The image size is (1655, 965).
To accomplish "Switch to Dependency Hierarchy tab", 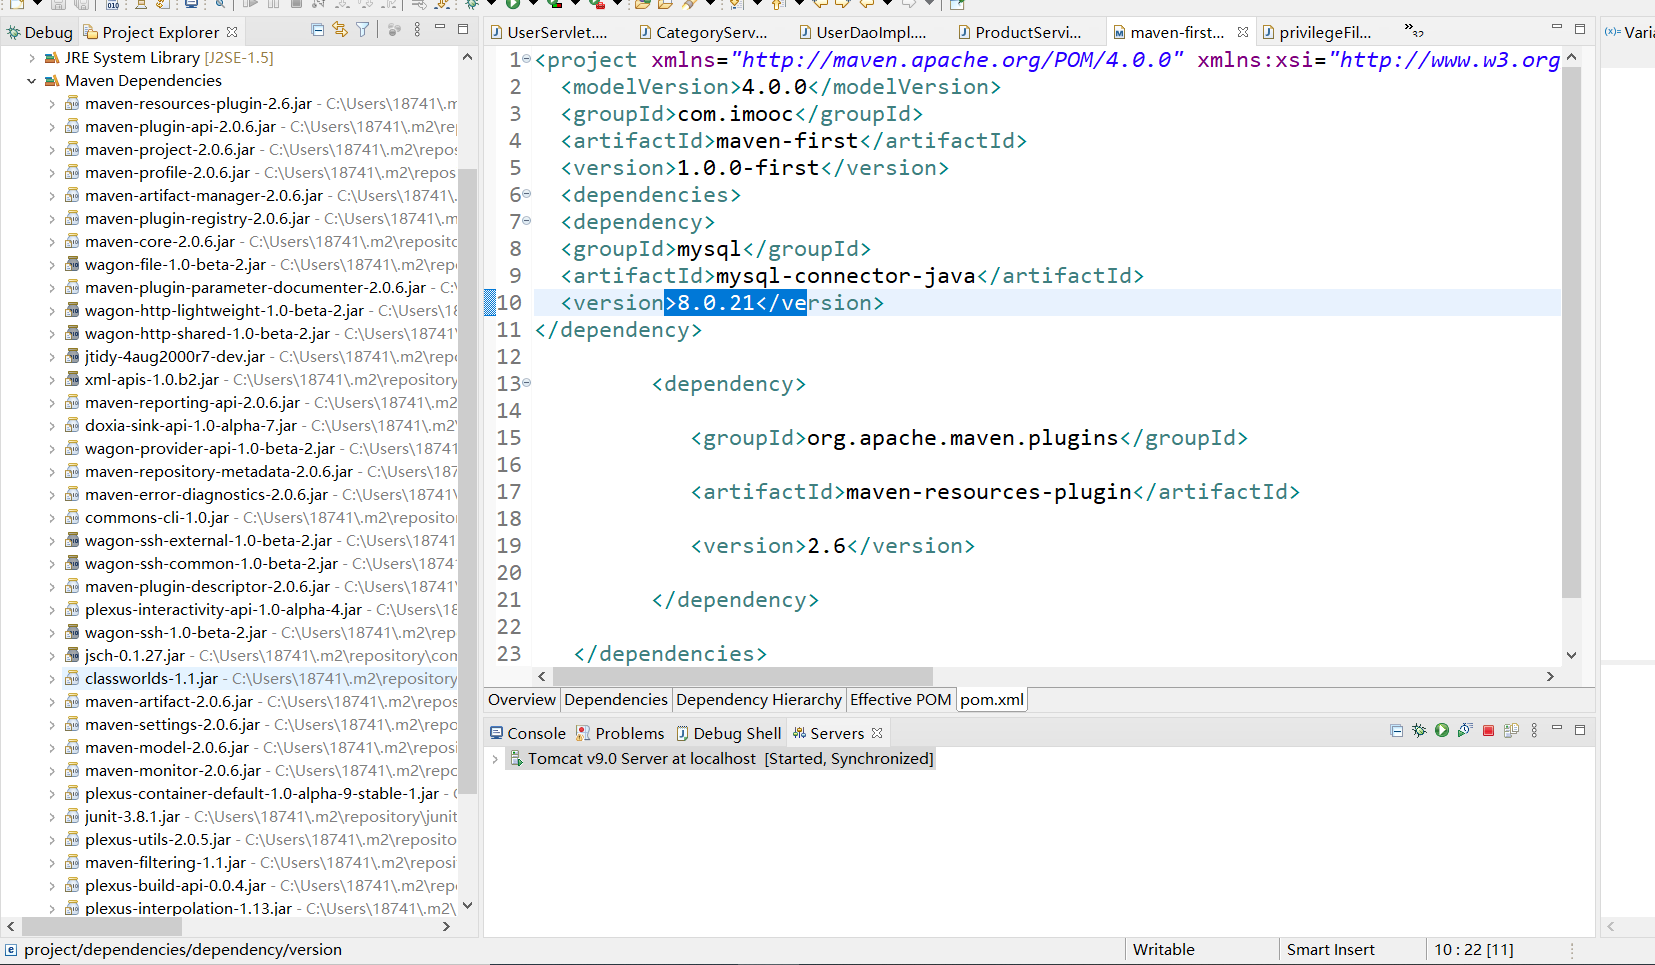I will pos(759,700).
